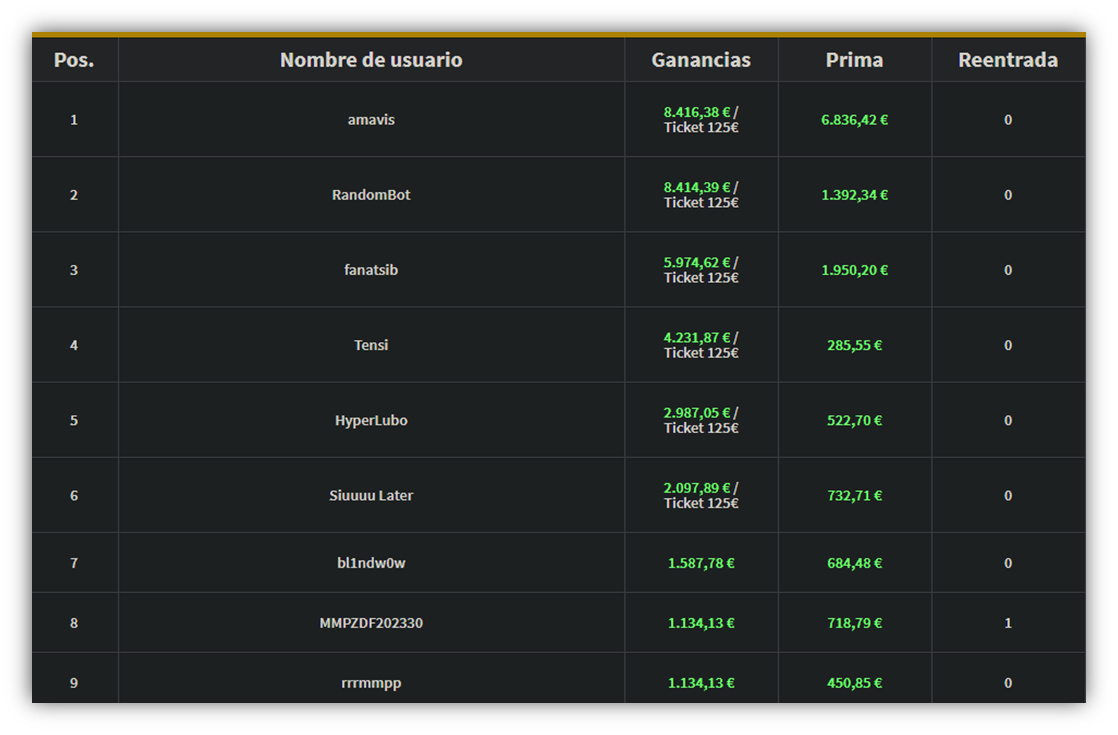The image size is (1118, 735).
Task: Click the 285,55 € prima value
Action: point(854,345)
